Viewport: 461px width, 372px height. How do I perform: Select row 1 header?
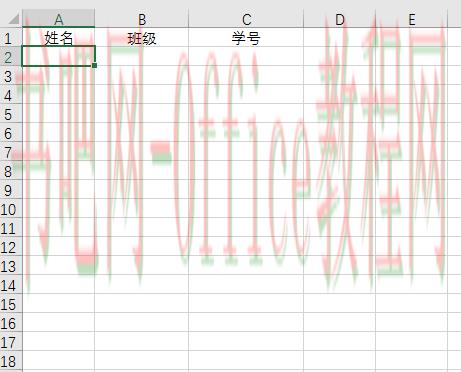pyautogui.click(x=11, y=37)
